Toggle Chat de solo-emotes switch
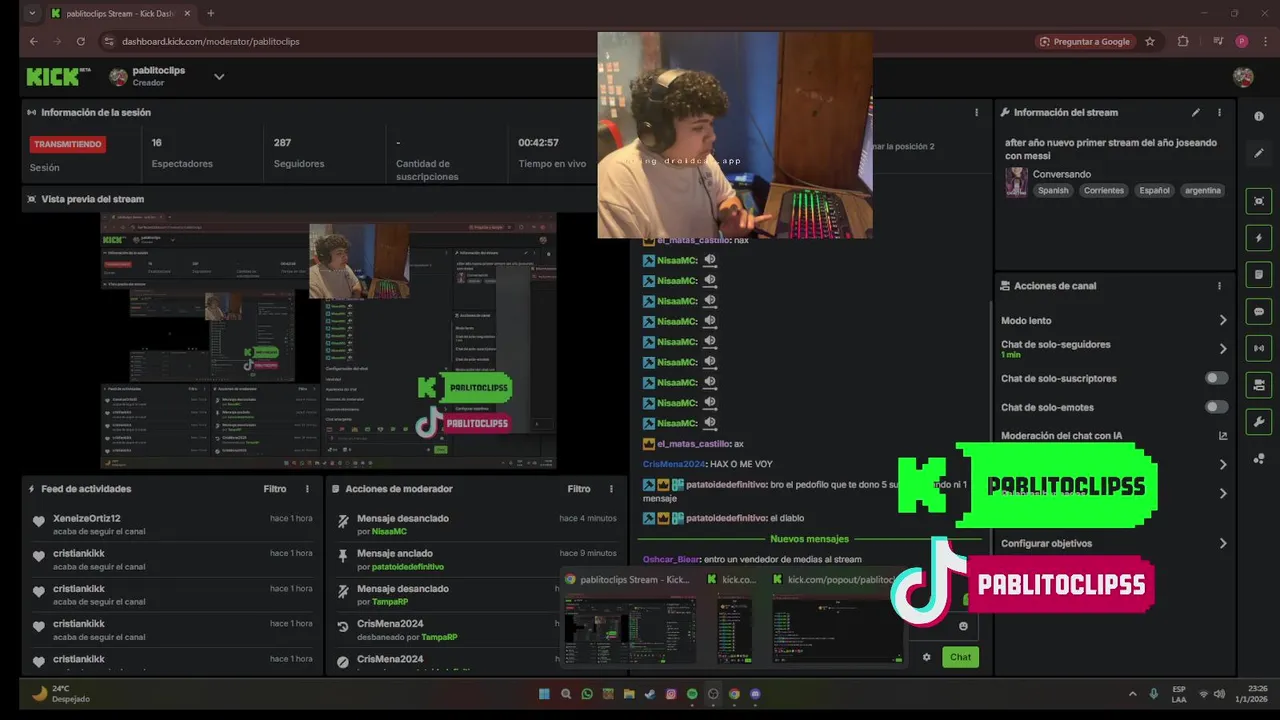1280x720 pixels. (1216, 407)
